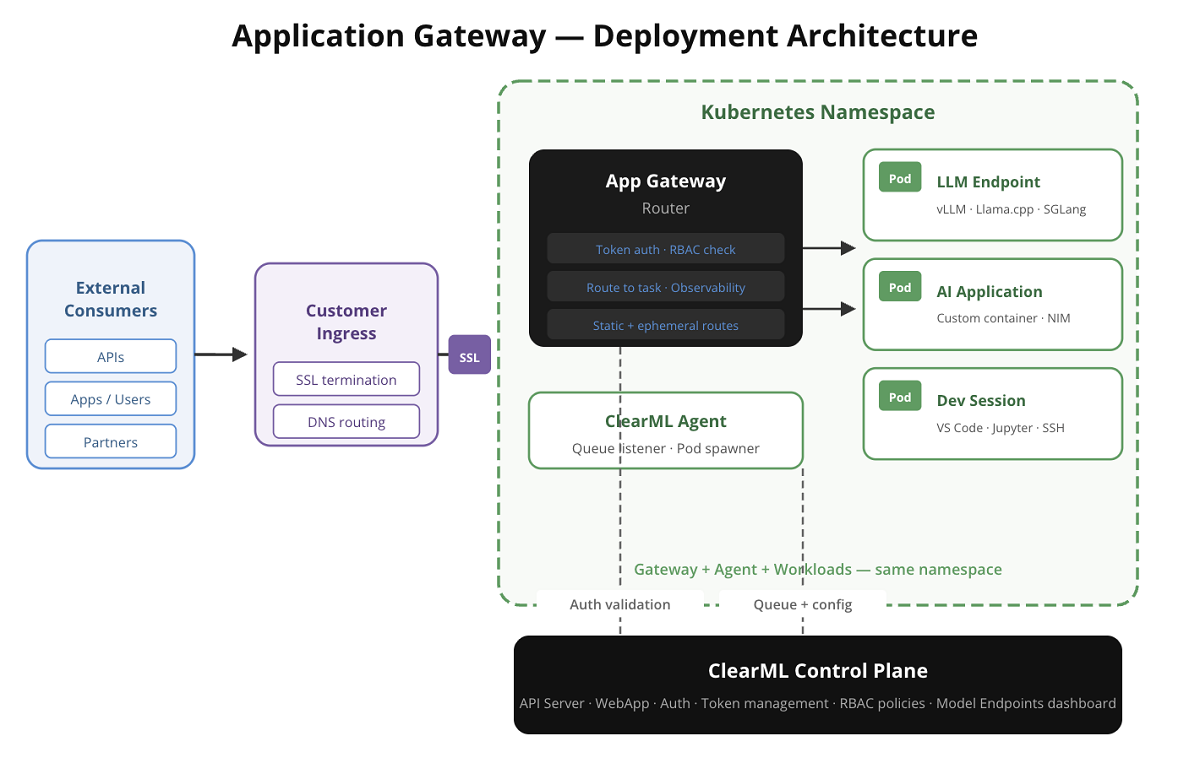Click the Queue listener · Pod spawner text
Viewport: 1200px width, 763px height.
click(x=666, y=448)
